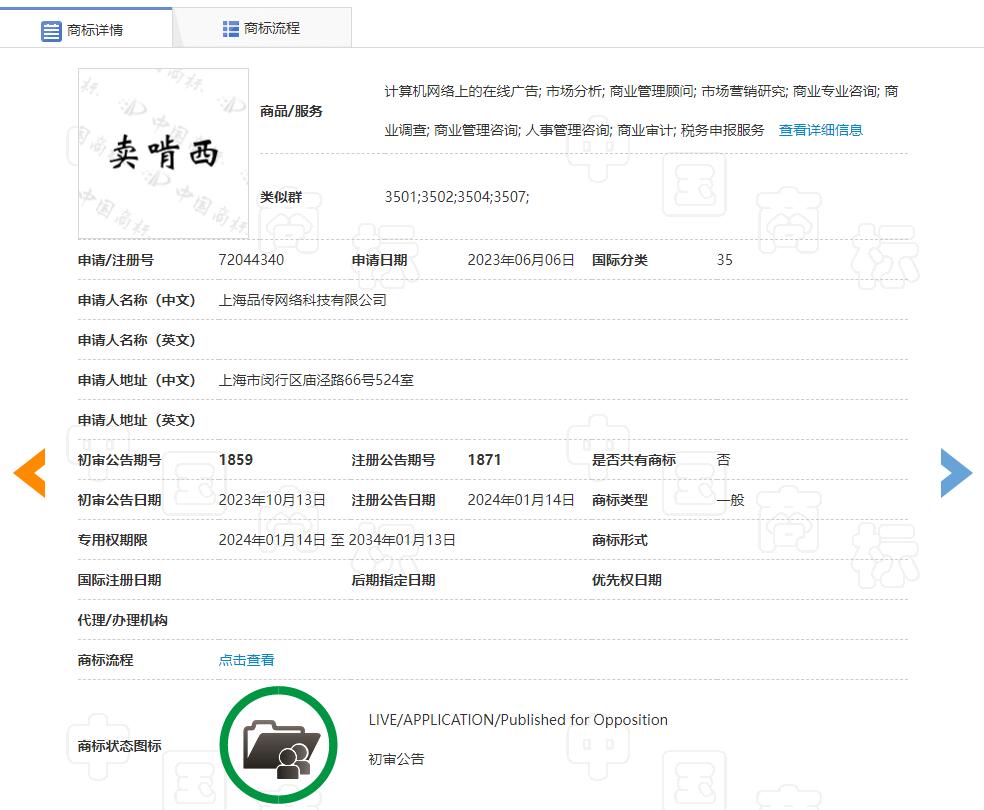Click the 初审公告 status label

coord(396,759)
